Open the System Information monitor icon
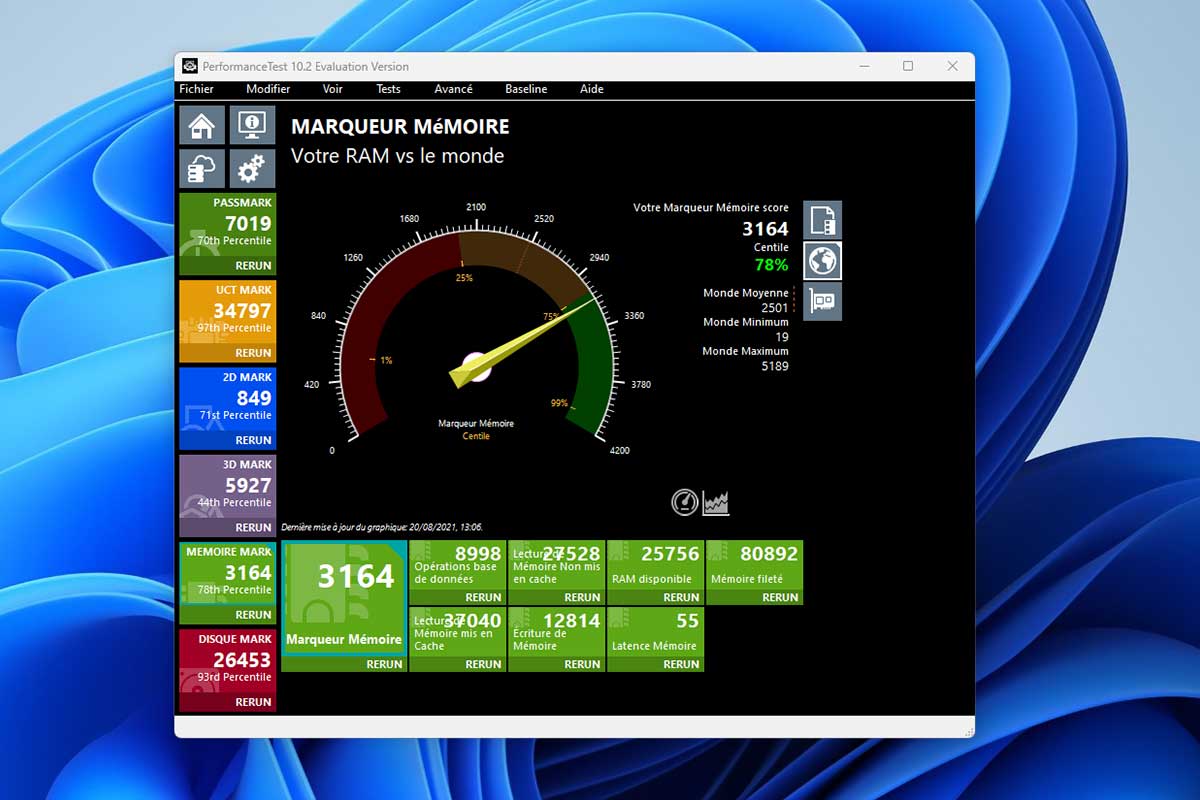Viewport: 1200px width, 800px height. (253, 125)
